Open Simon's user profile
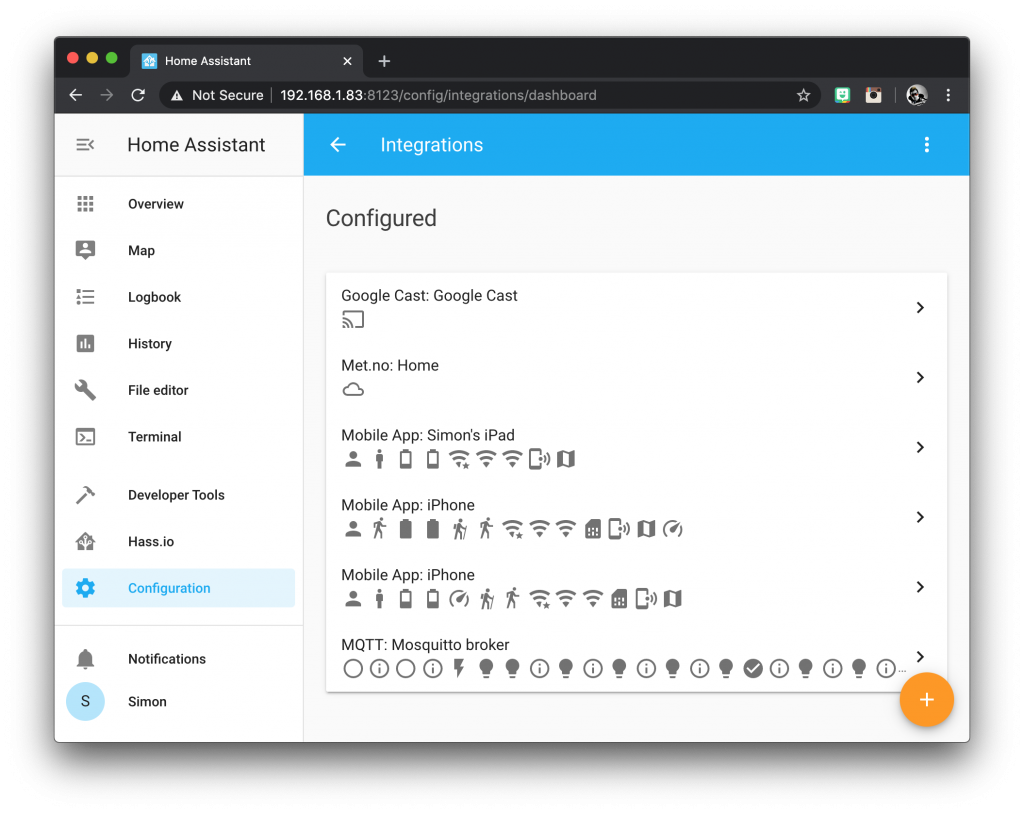The width and height of the screenshot is (1024, 814). click(146, 702)
